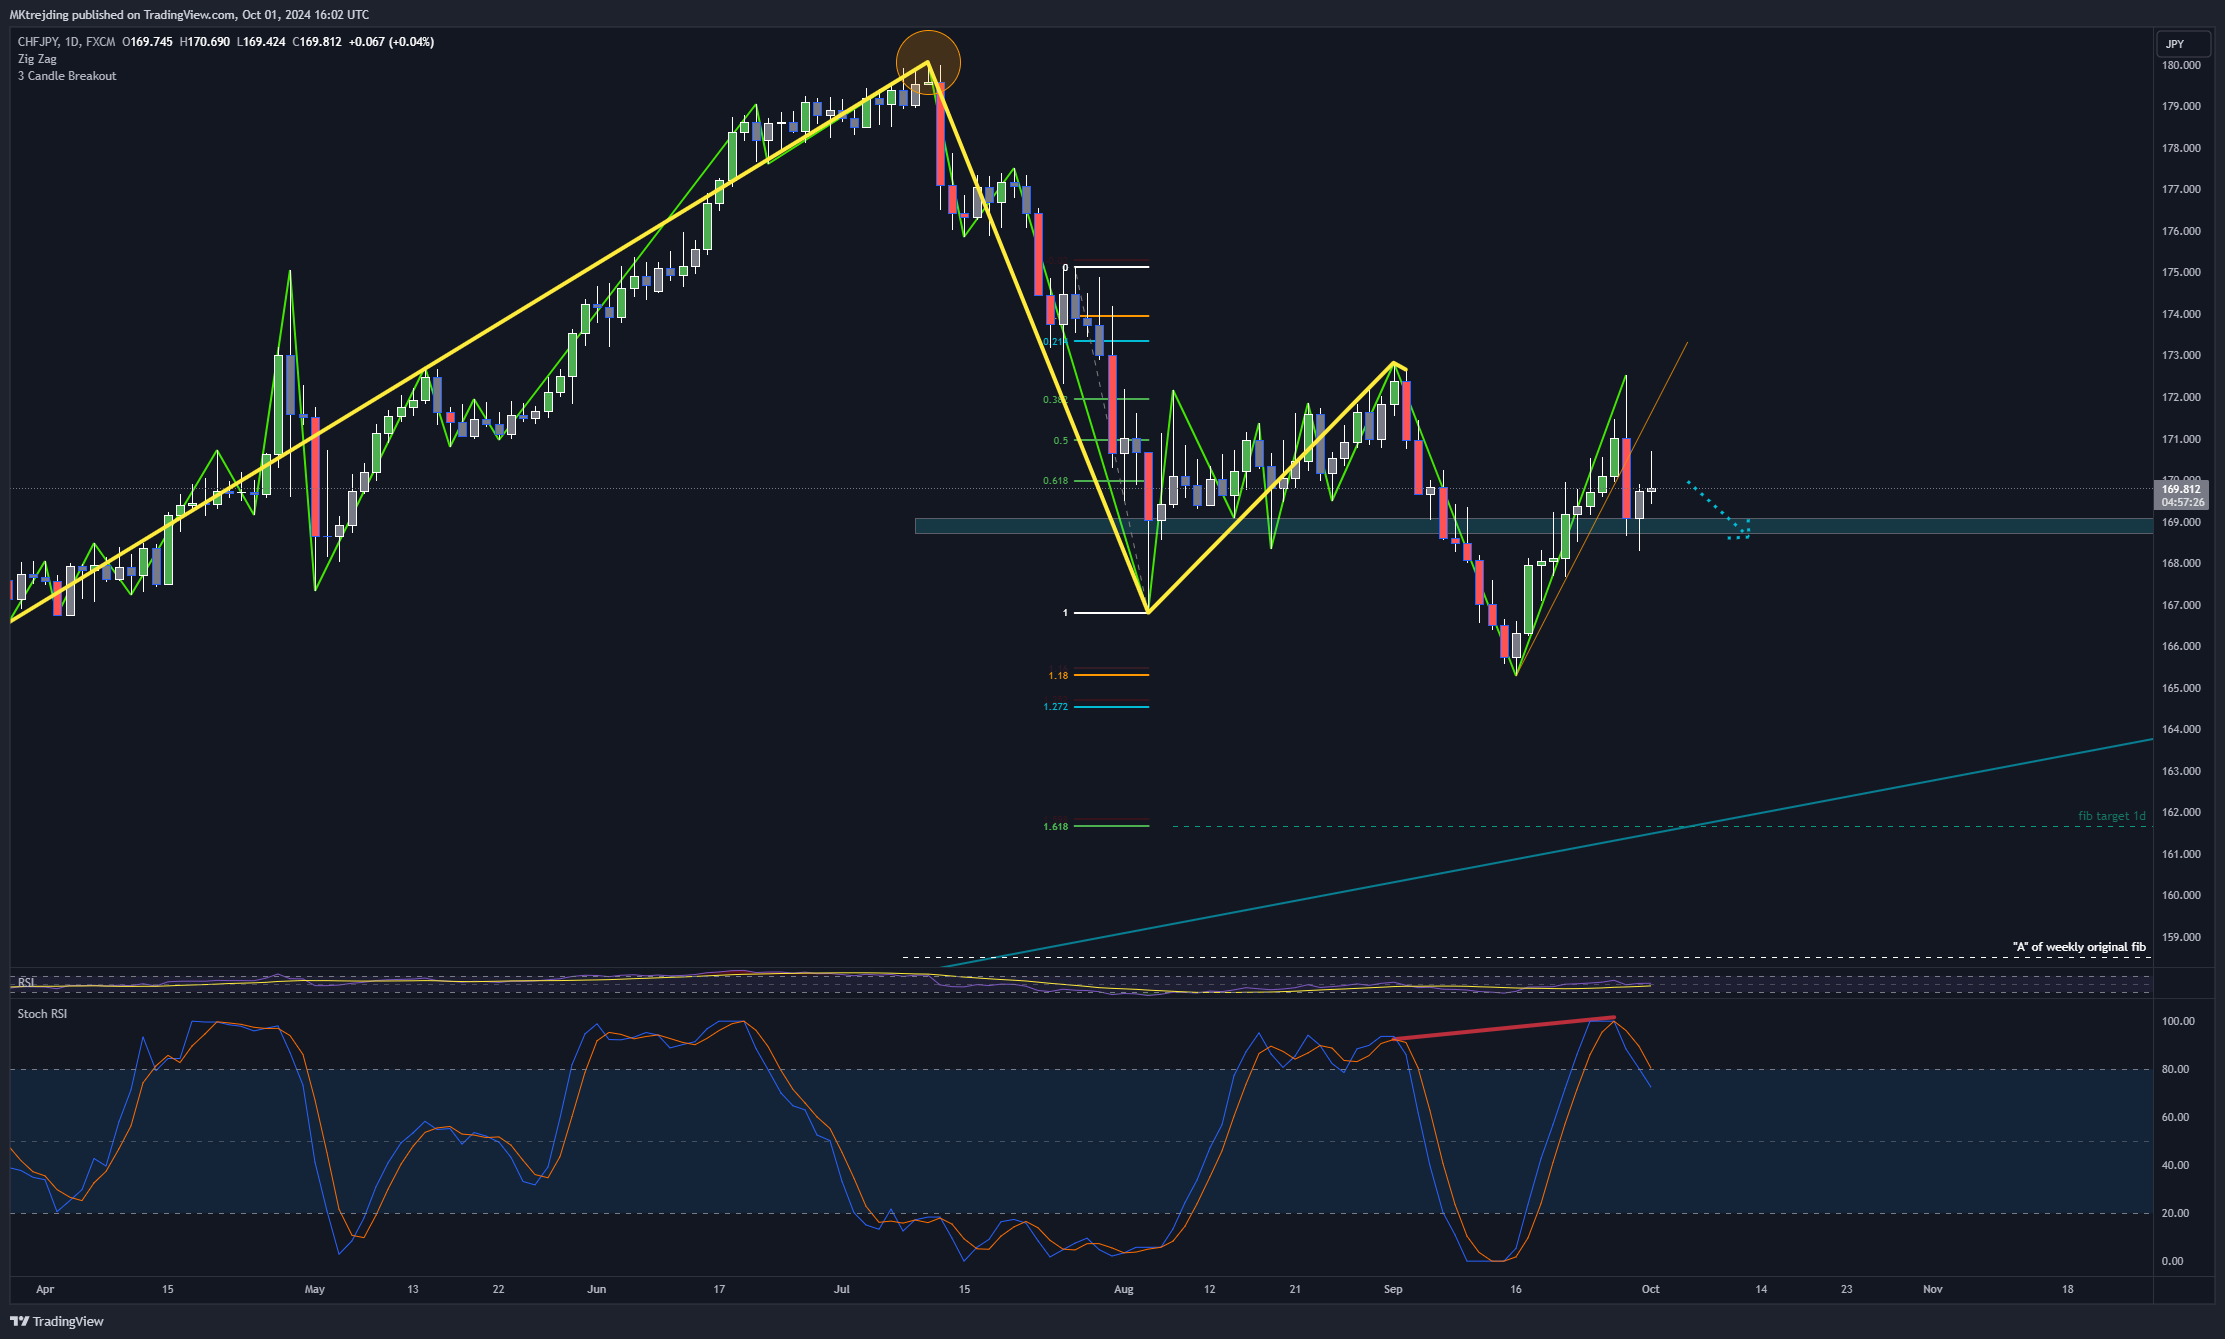Select the 1.18 Fibonacci extension label
2225x1339 pixels.
pyautogui.click(x=1058, y=676)
